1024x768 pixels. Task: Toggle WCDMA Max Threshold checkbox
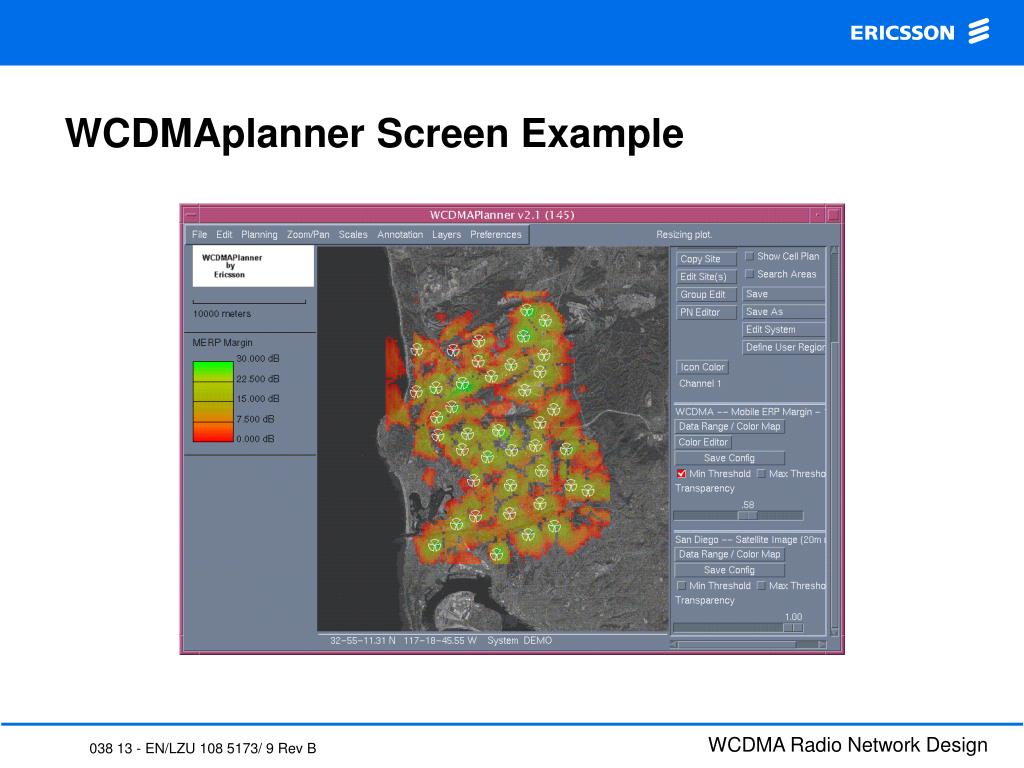[x=761, y=473]
